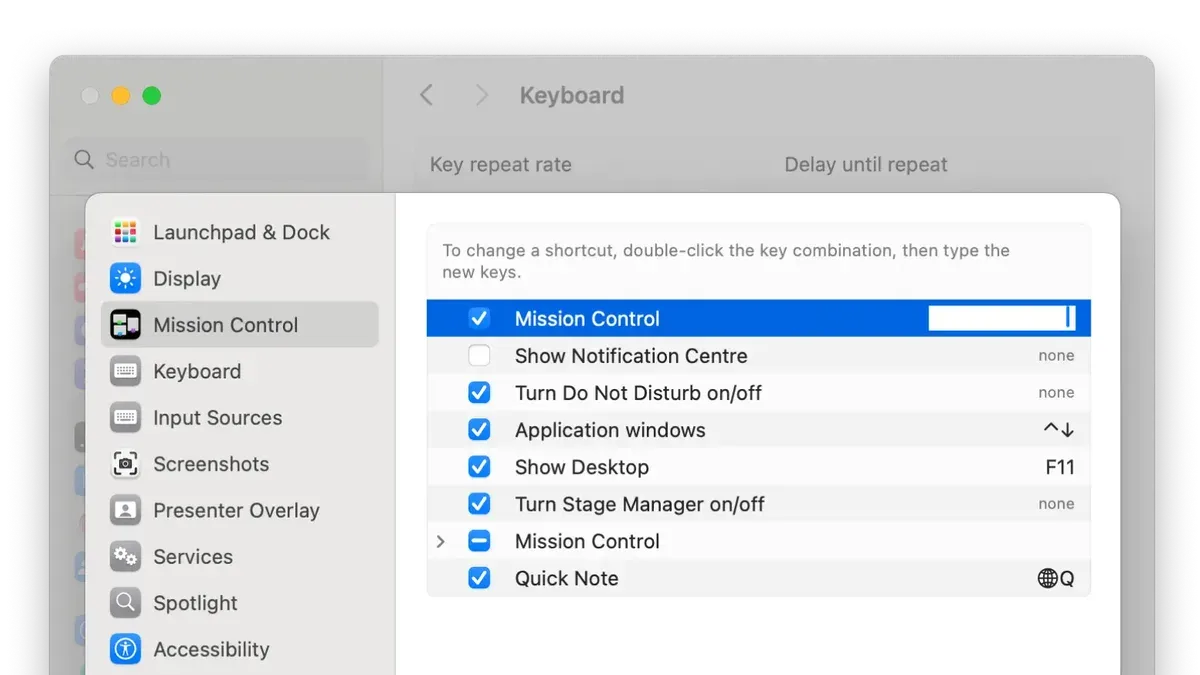Viewport: 1200px width, 675px height.
Task: Select the Application windows row label
Action: (x=610, y=430)
